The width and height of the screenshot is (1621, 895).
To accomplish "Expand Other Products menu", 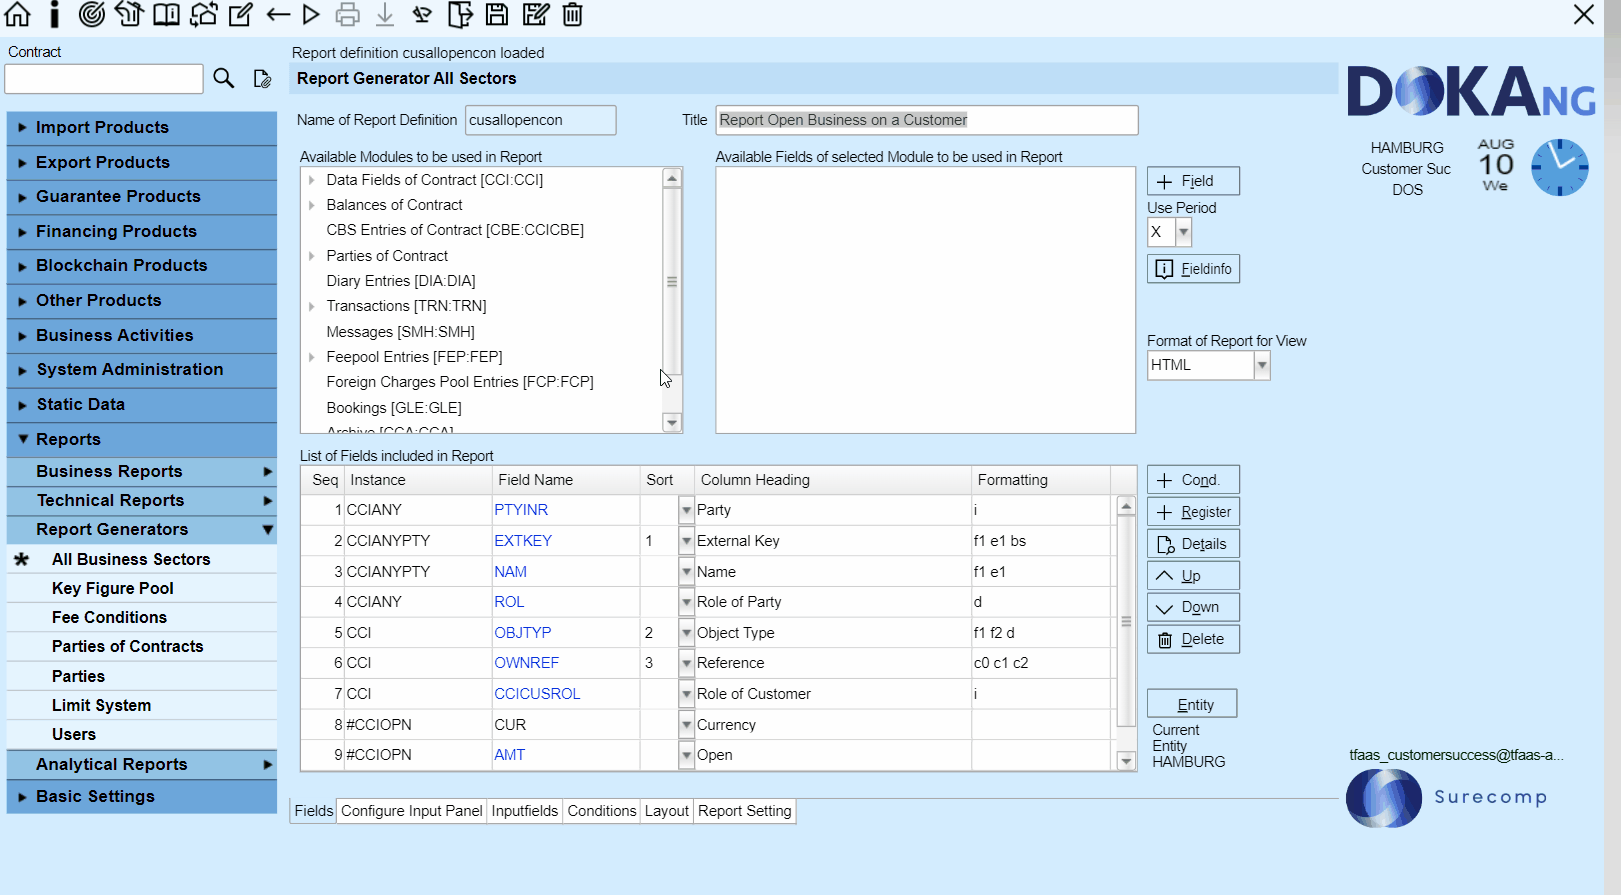I will (142, 300).
